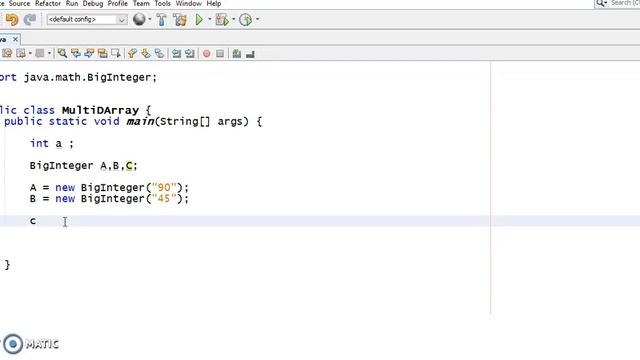Open the Refactor menu
The width and height of the screenshot is (640, 360).
click(x=48, y=3)
